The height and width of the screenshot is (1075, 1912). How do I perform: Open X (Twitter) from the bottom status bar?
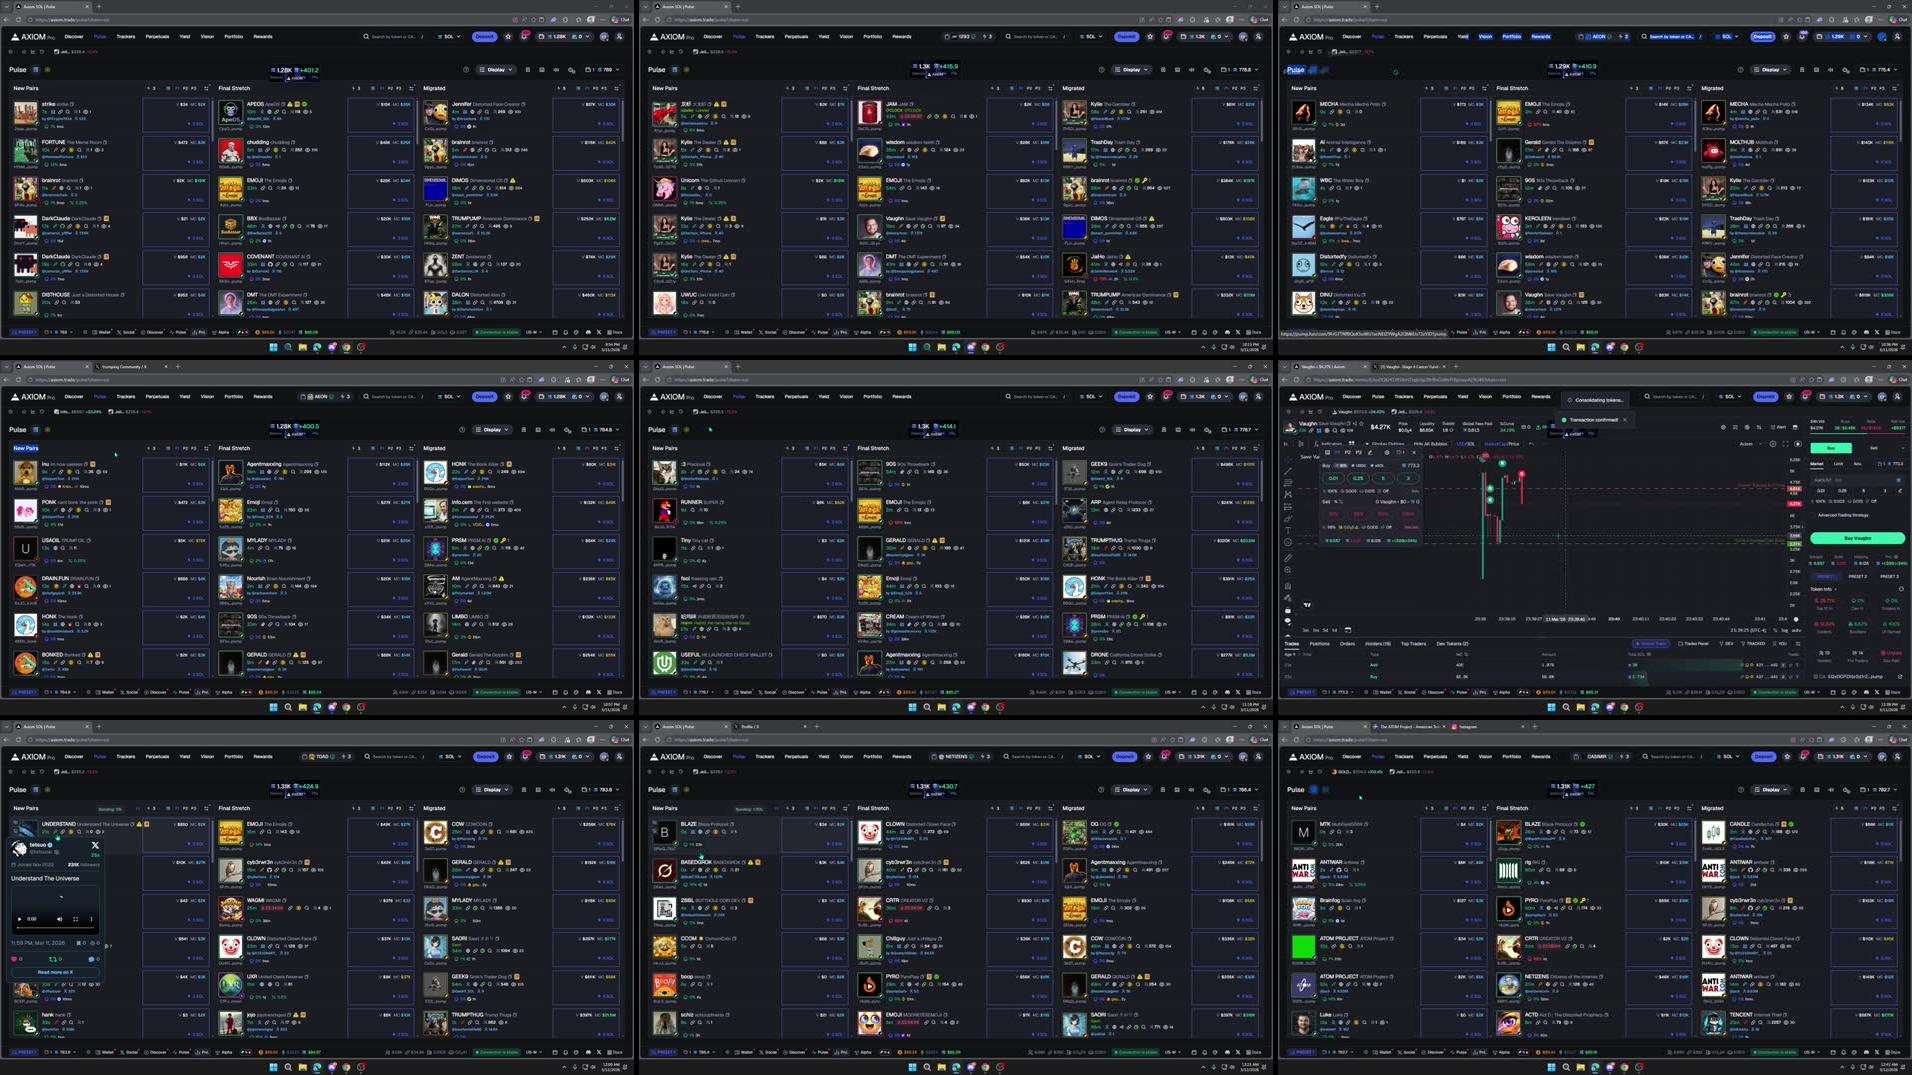click(x=1877, y=692)
